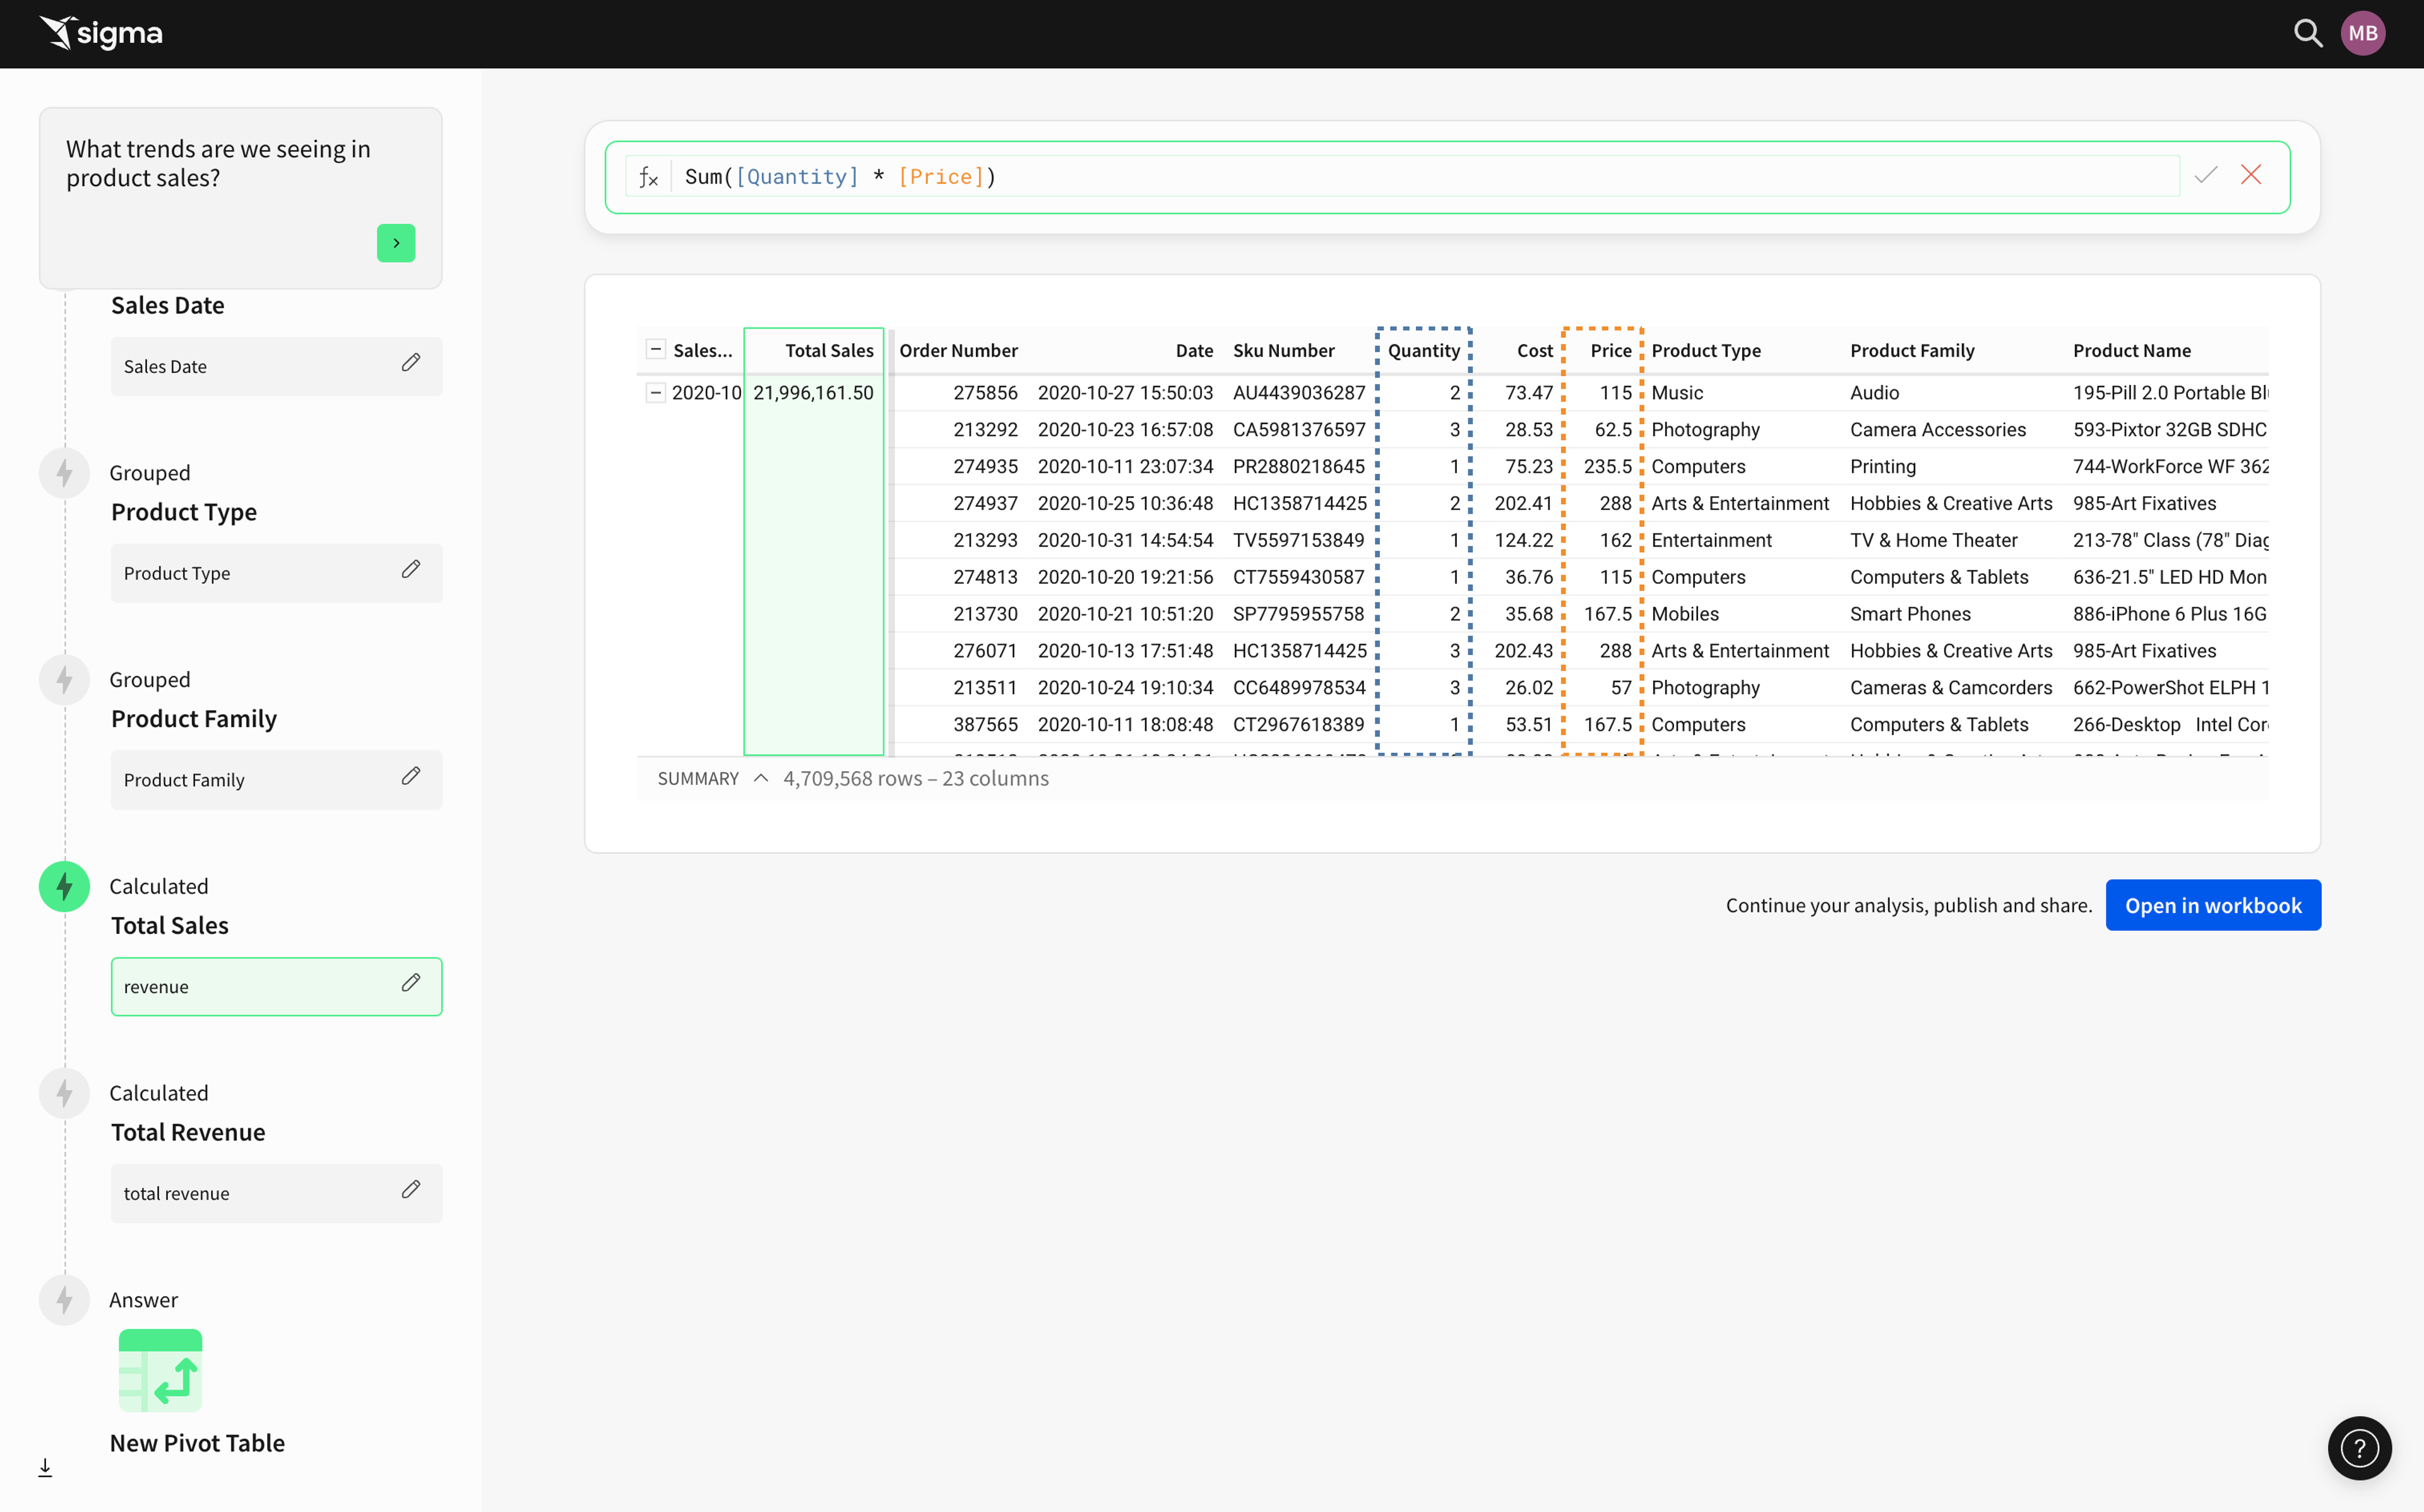Select the Sku Number column header
This screenshot has width=2424, height=1512.
coord(1284,351)
